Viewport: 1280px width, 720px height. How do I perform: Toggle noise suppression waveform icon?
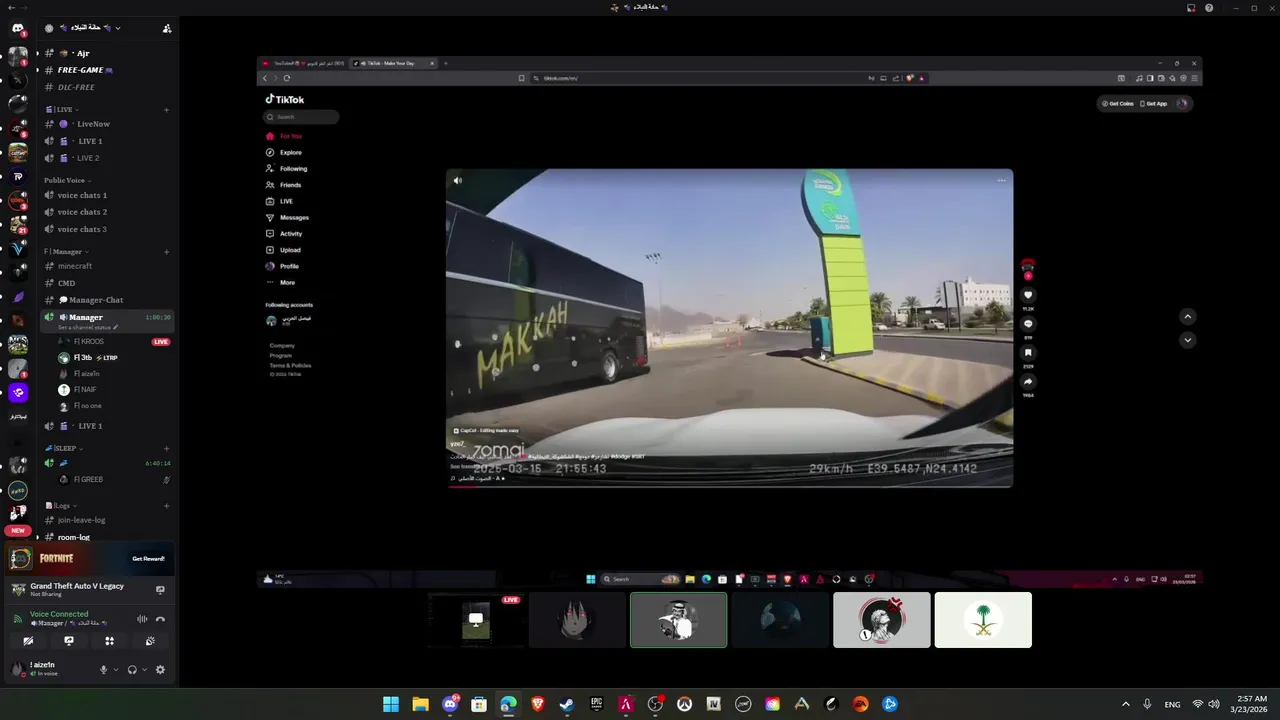coord(142,619)
